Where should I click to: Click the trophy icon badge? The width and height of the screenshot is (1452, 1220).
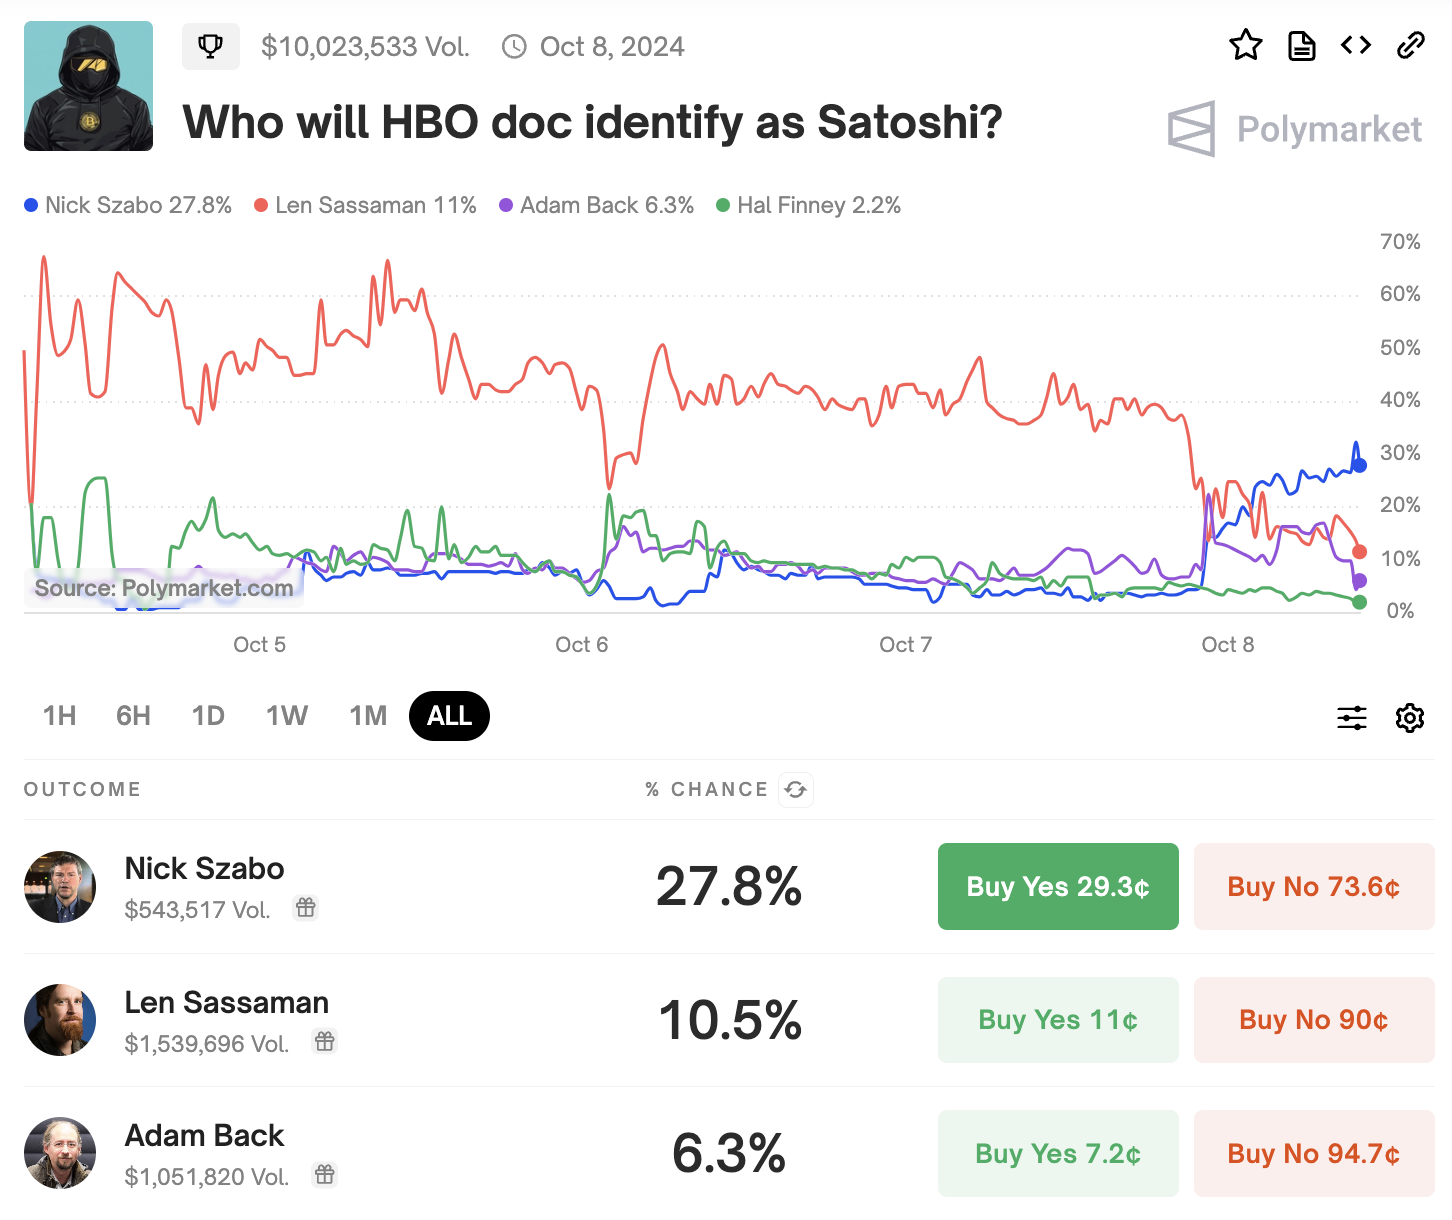[210, 46]
